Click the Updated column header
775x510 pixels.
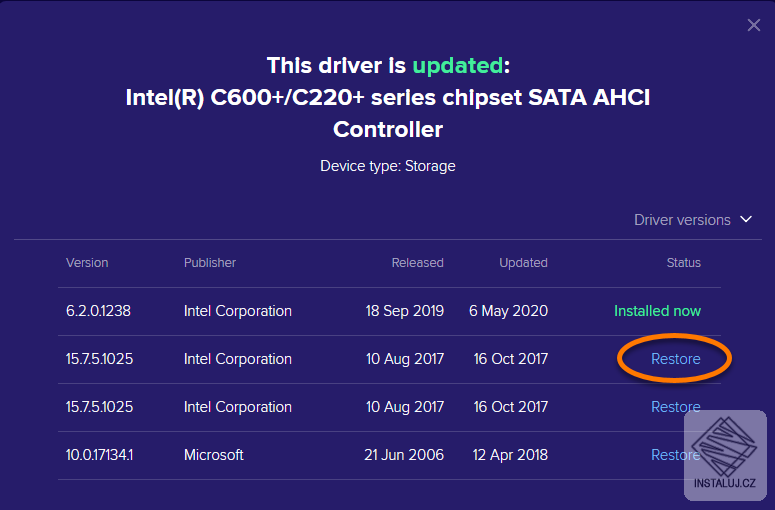click(523, 263)
